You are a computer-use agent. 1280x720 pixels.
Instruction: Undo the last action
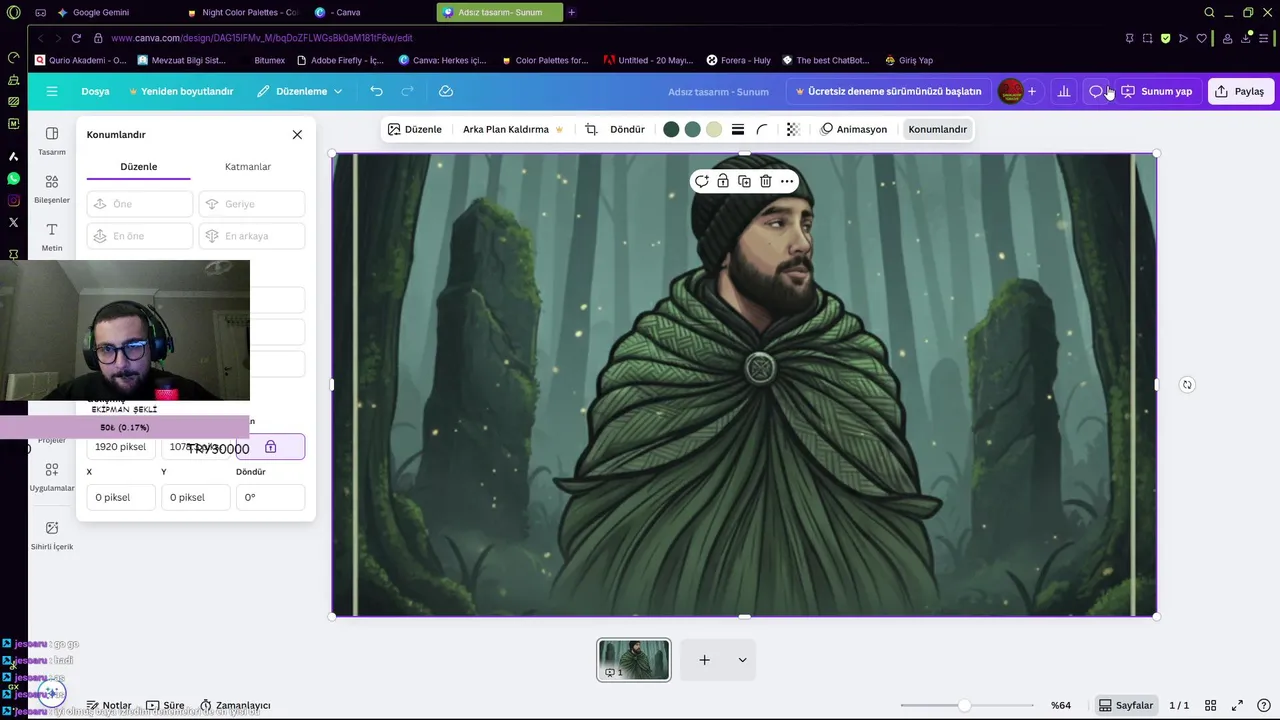coord(376,91)
